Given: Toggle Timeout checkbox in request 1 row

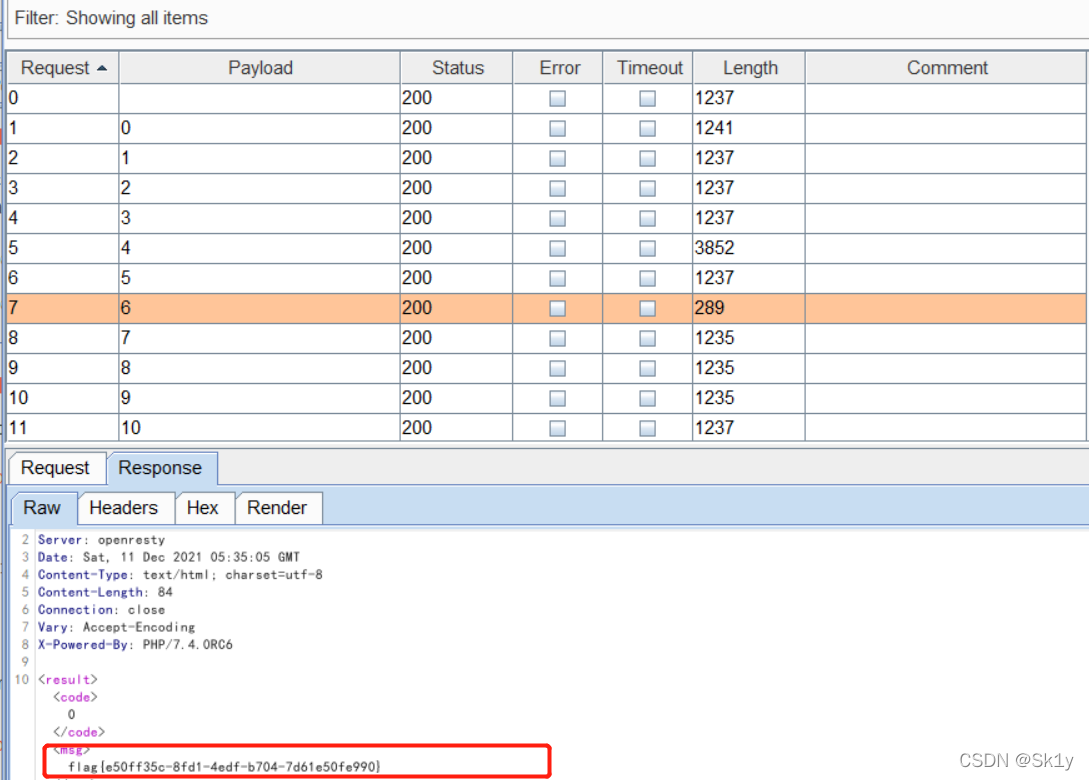Looking at the screenshot, I should (x=647, y=128).
